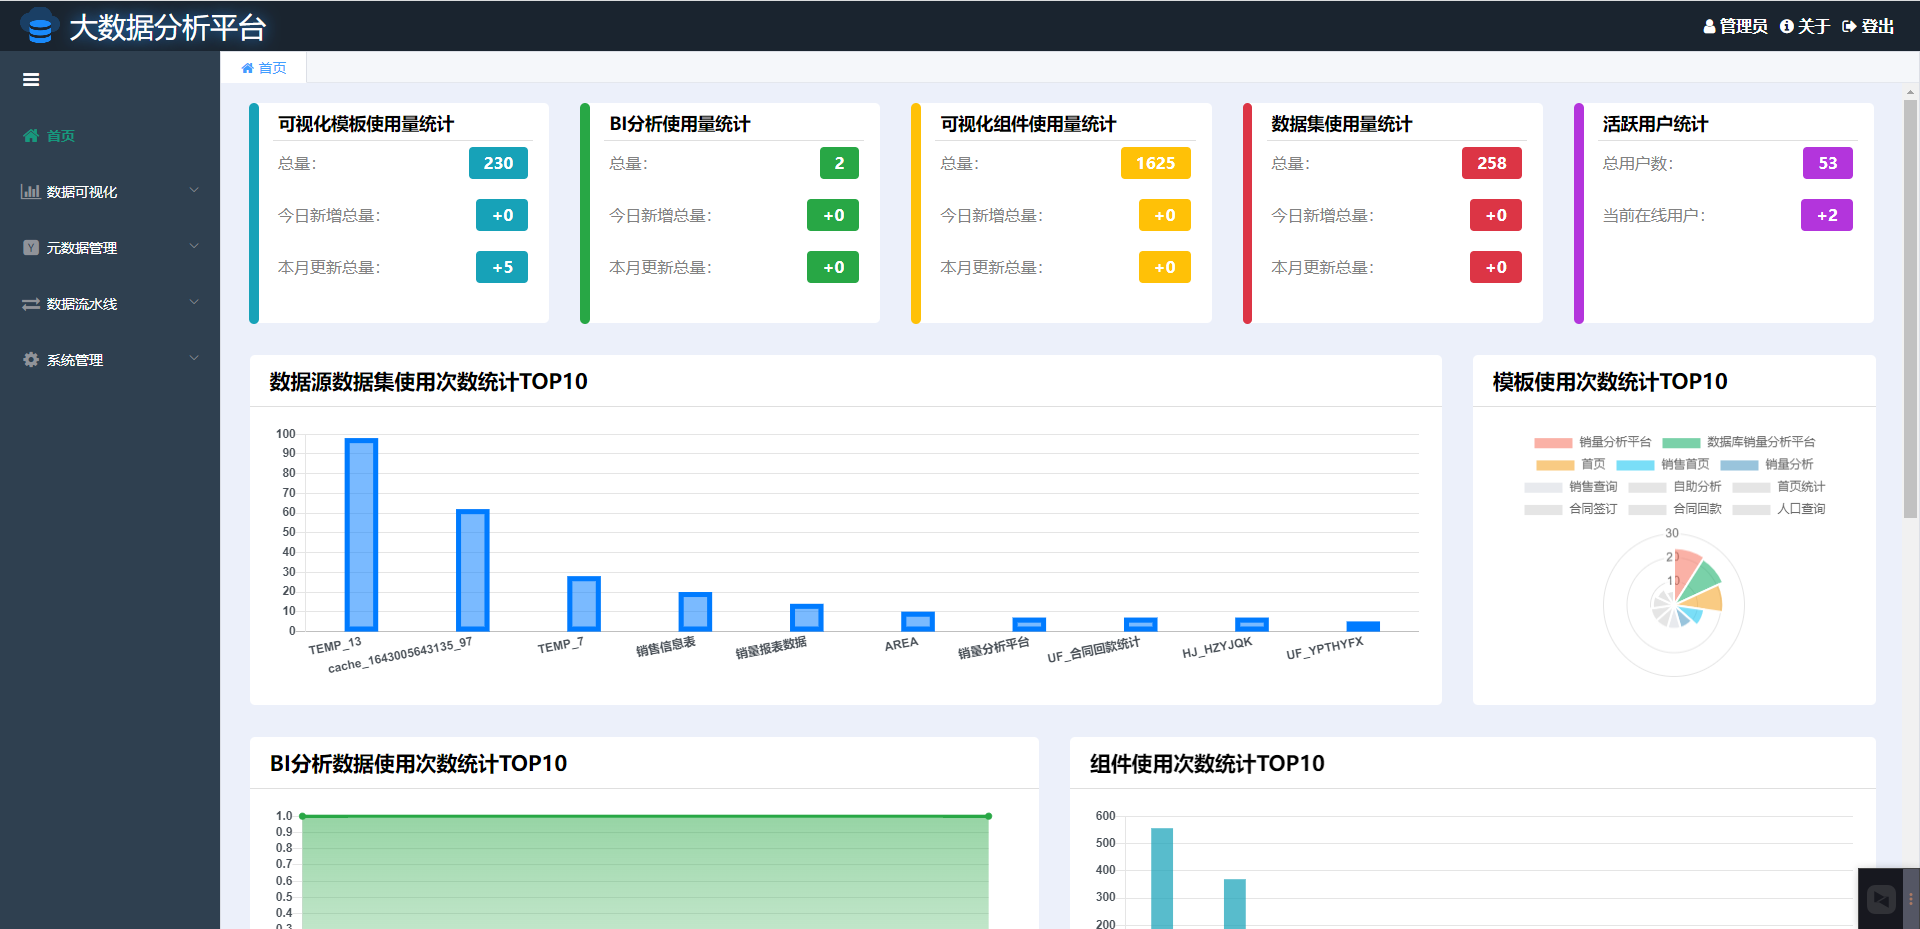Click the home icon in the breadcrumb tab
Viewport: 1920px width, 929px height.
[248, 68]
